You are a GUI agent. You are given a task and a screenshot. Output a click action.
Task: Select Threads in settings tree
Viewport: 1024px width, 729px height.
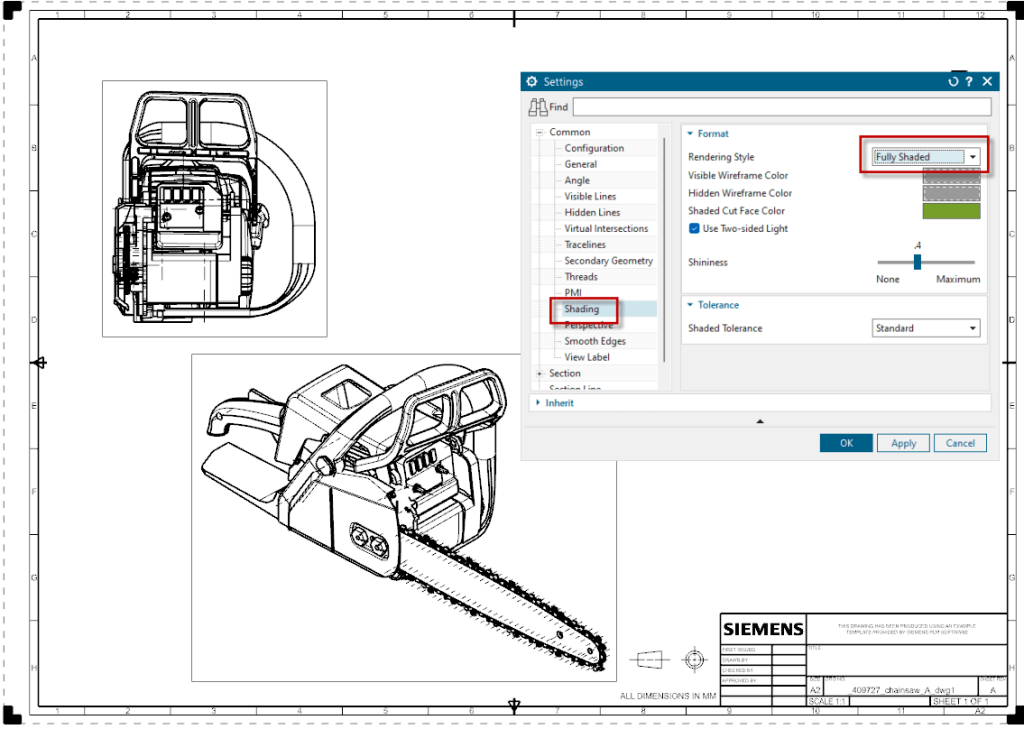tap(581, 277)
